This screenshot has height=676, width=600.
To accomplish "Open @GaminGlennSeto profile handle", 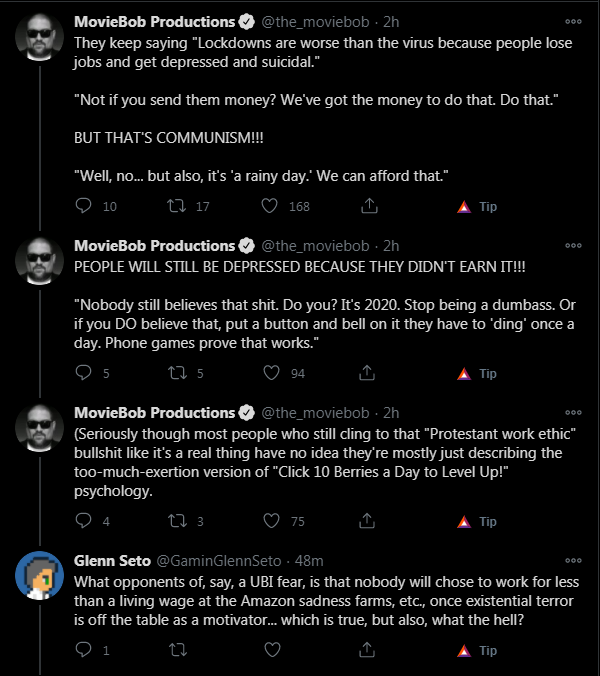I will 219,561.
